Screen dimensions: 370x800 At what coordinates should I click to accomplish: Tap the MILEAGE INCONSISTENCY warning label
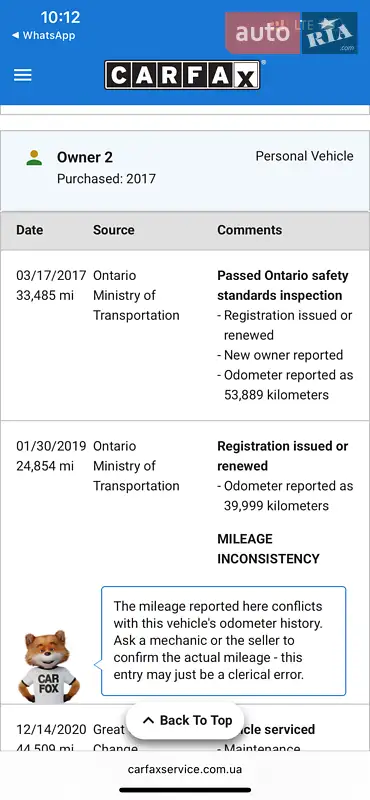[x=268, y=549]
